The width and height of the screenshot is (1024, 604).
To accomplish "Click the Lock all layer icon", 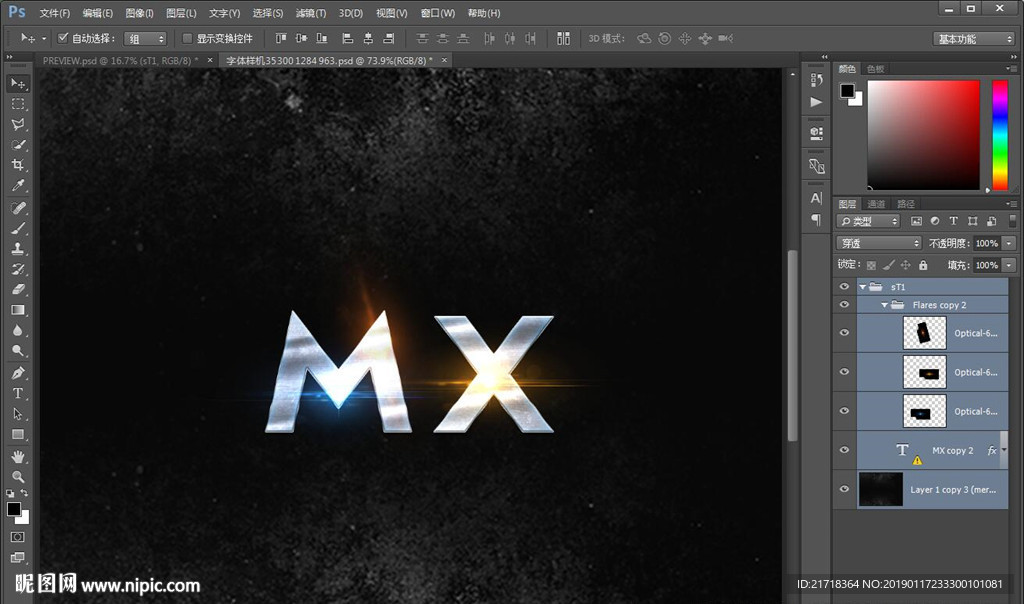I will coord(923,265).
